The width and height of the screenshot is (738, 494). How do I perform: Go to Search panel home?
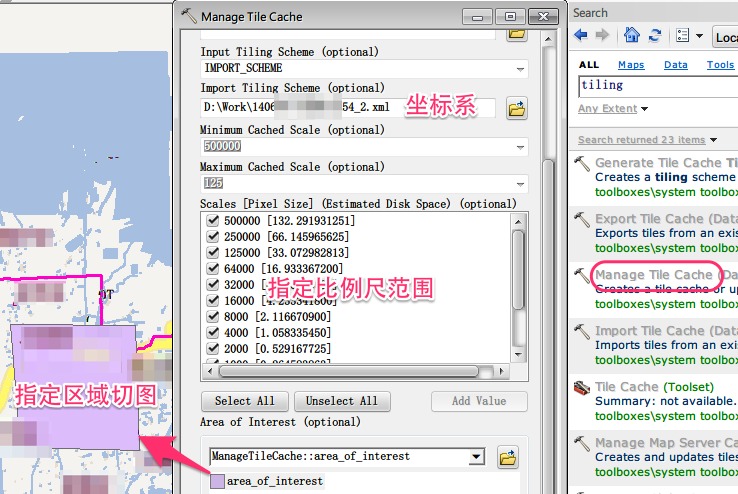point(631,36)
